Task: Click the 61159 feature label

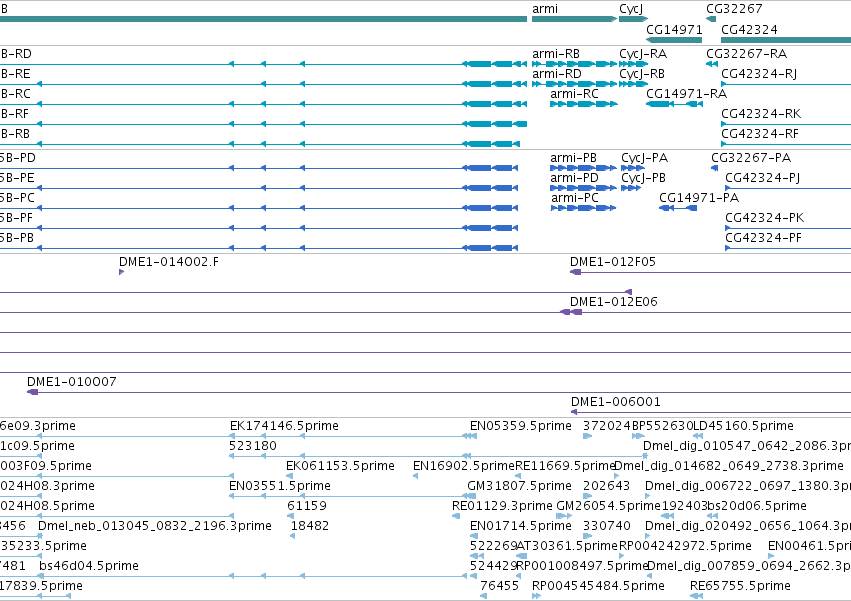Action: pos(307,506)
